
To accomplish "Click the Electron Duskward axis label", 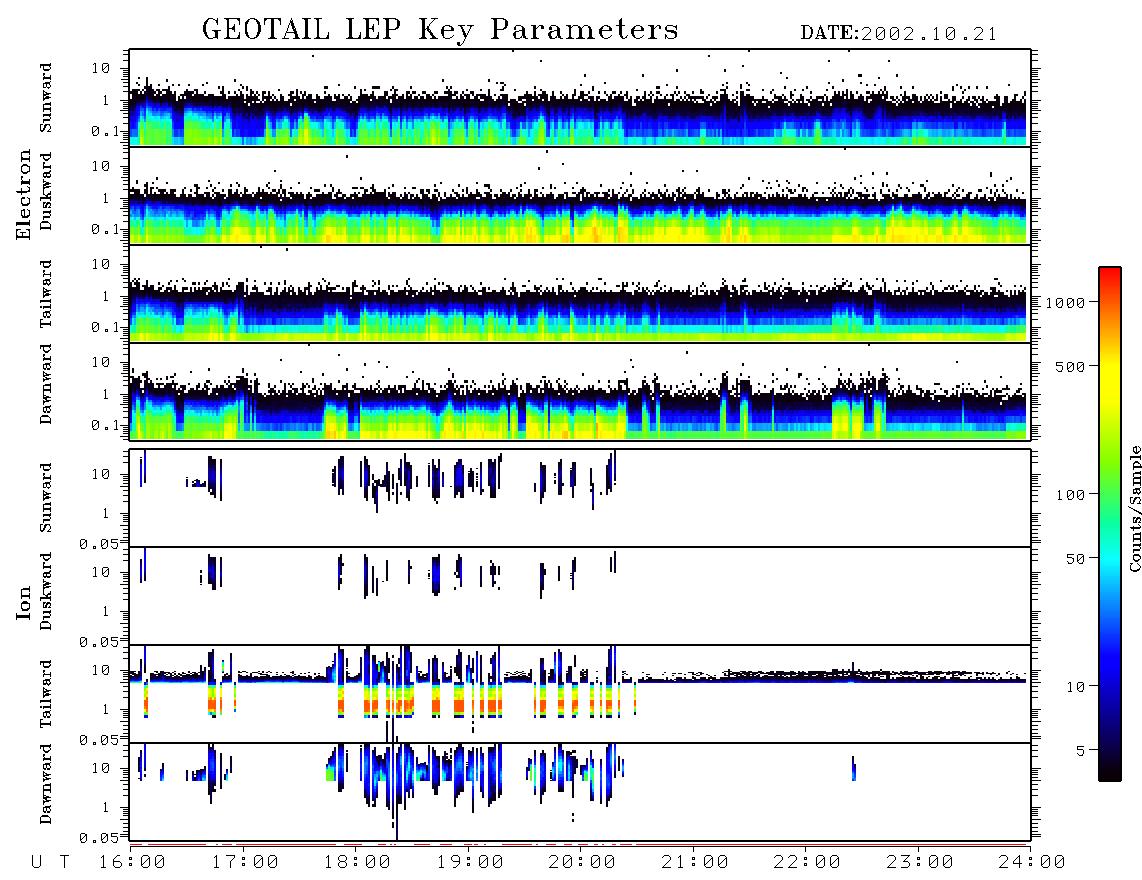I will 46,191.
